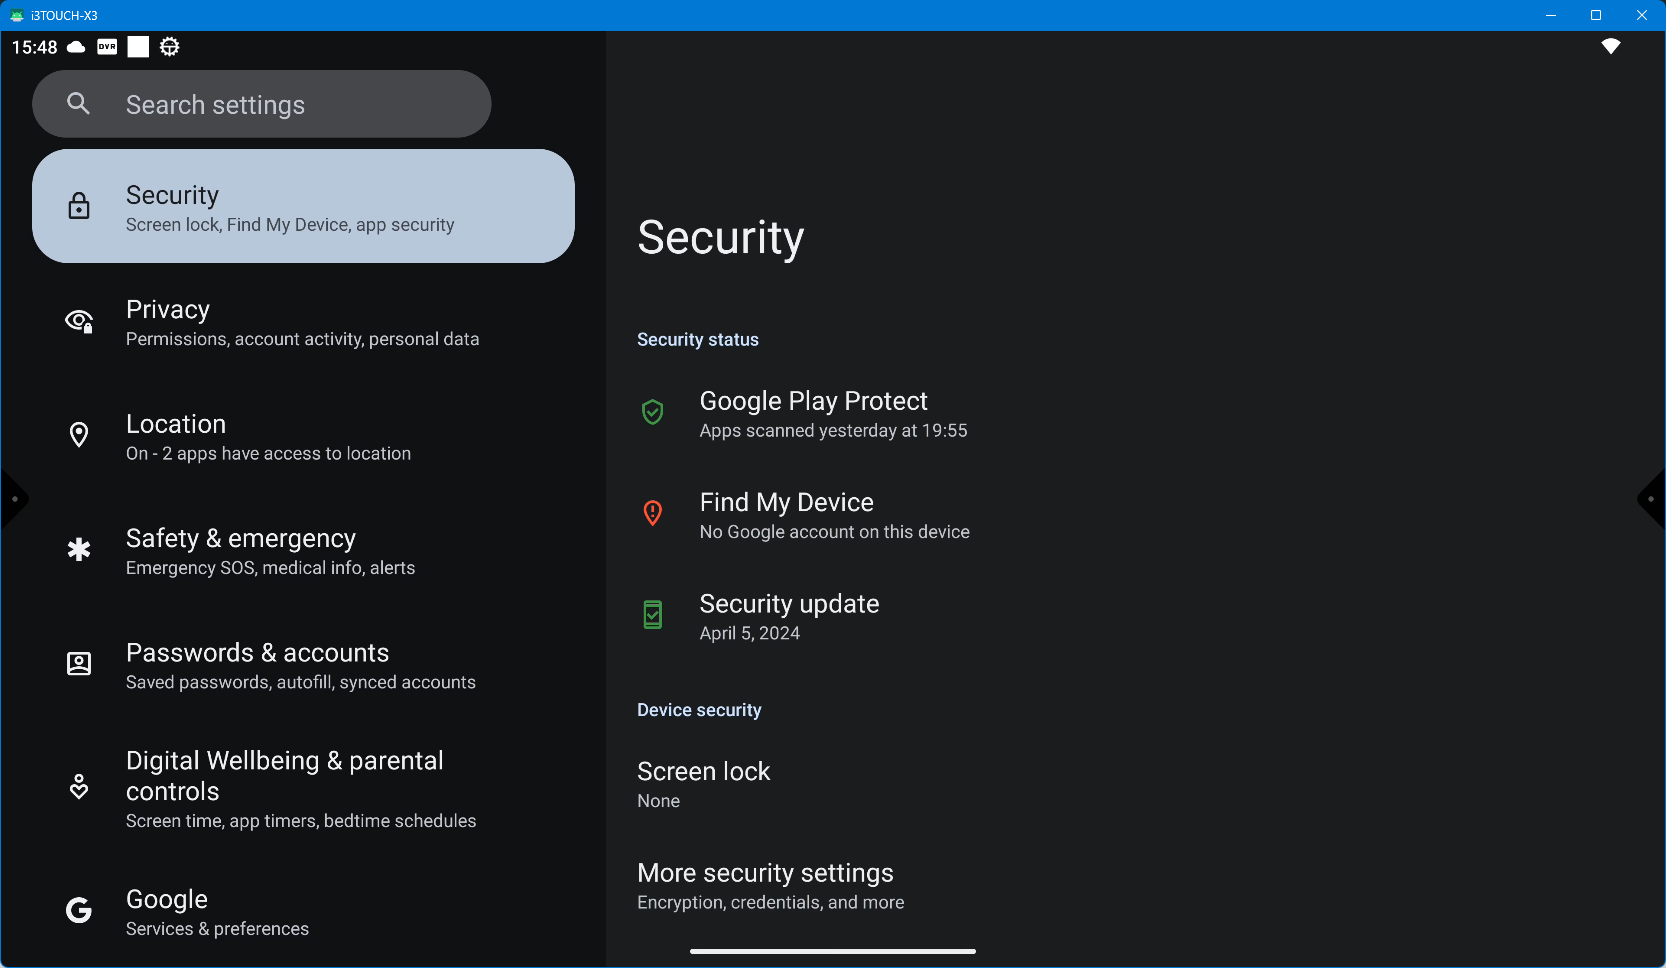Viewport: 1666px width, 968px height.
Task: Click the Google G logo icon
Action: (x=79, y=910)
